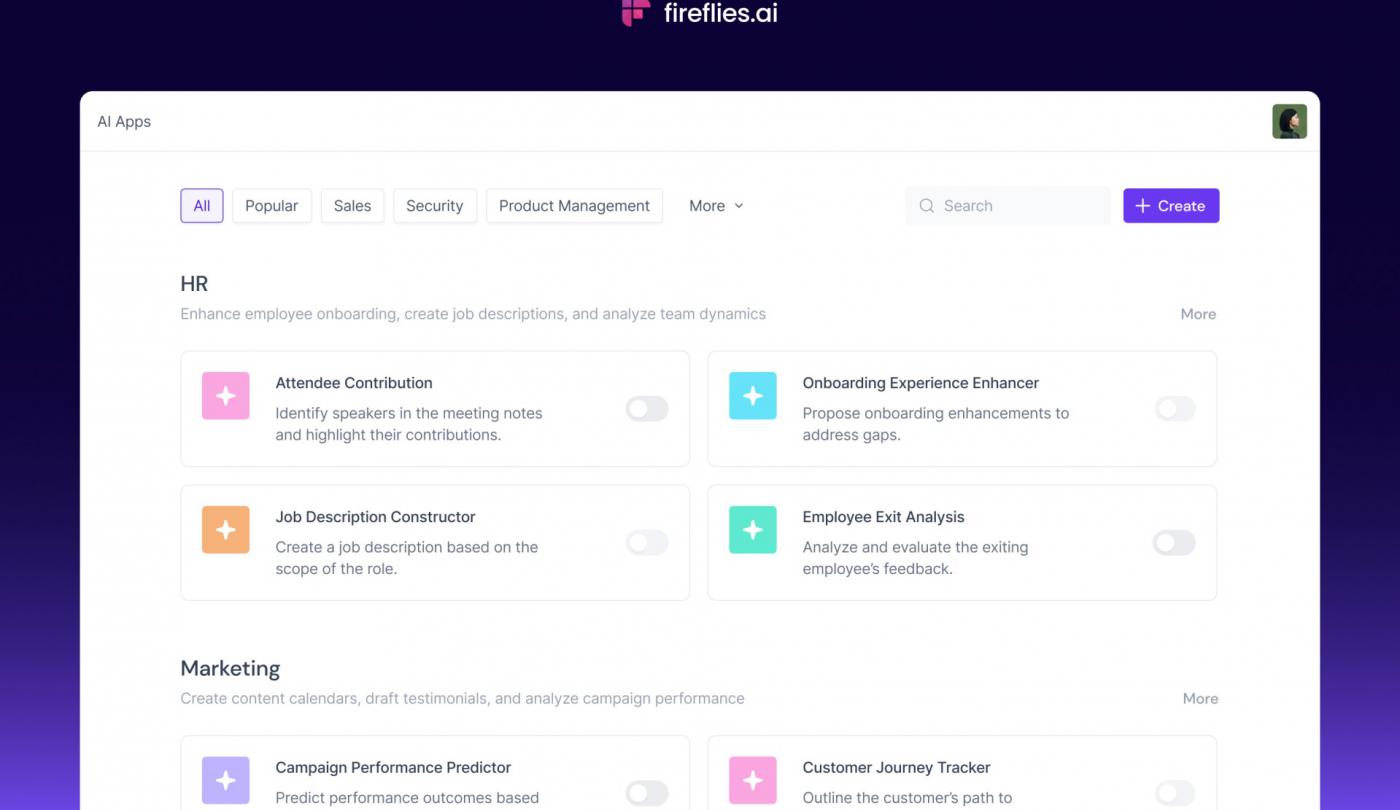The image size is (1400, 810).
Task: Show more Marketing apps link
Action: click(x=1200, y=699)
